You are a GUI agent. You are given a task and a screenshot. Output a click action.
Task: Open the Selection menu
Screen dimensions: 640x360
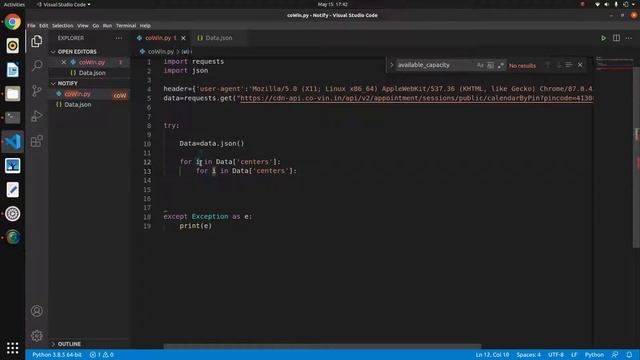[62, 26]
